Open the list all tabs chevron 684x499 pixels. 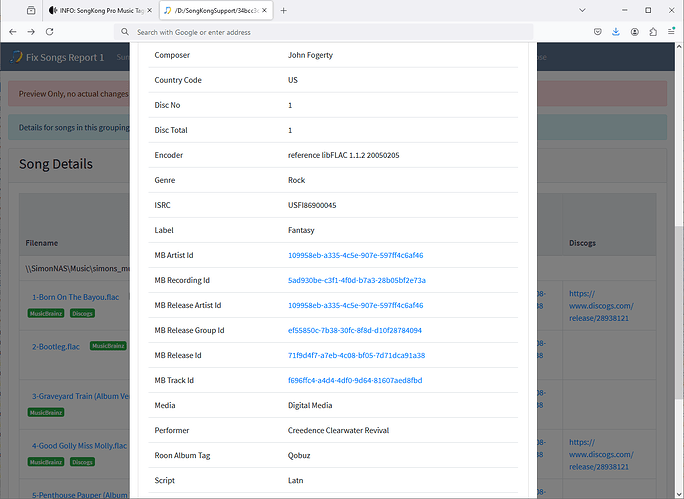(582, 10)
